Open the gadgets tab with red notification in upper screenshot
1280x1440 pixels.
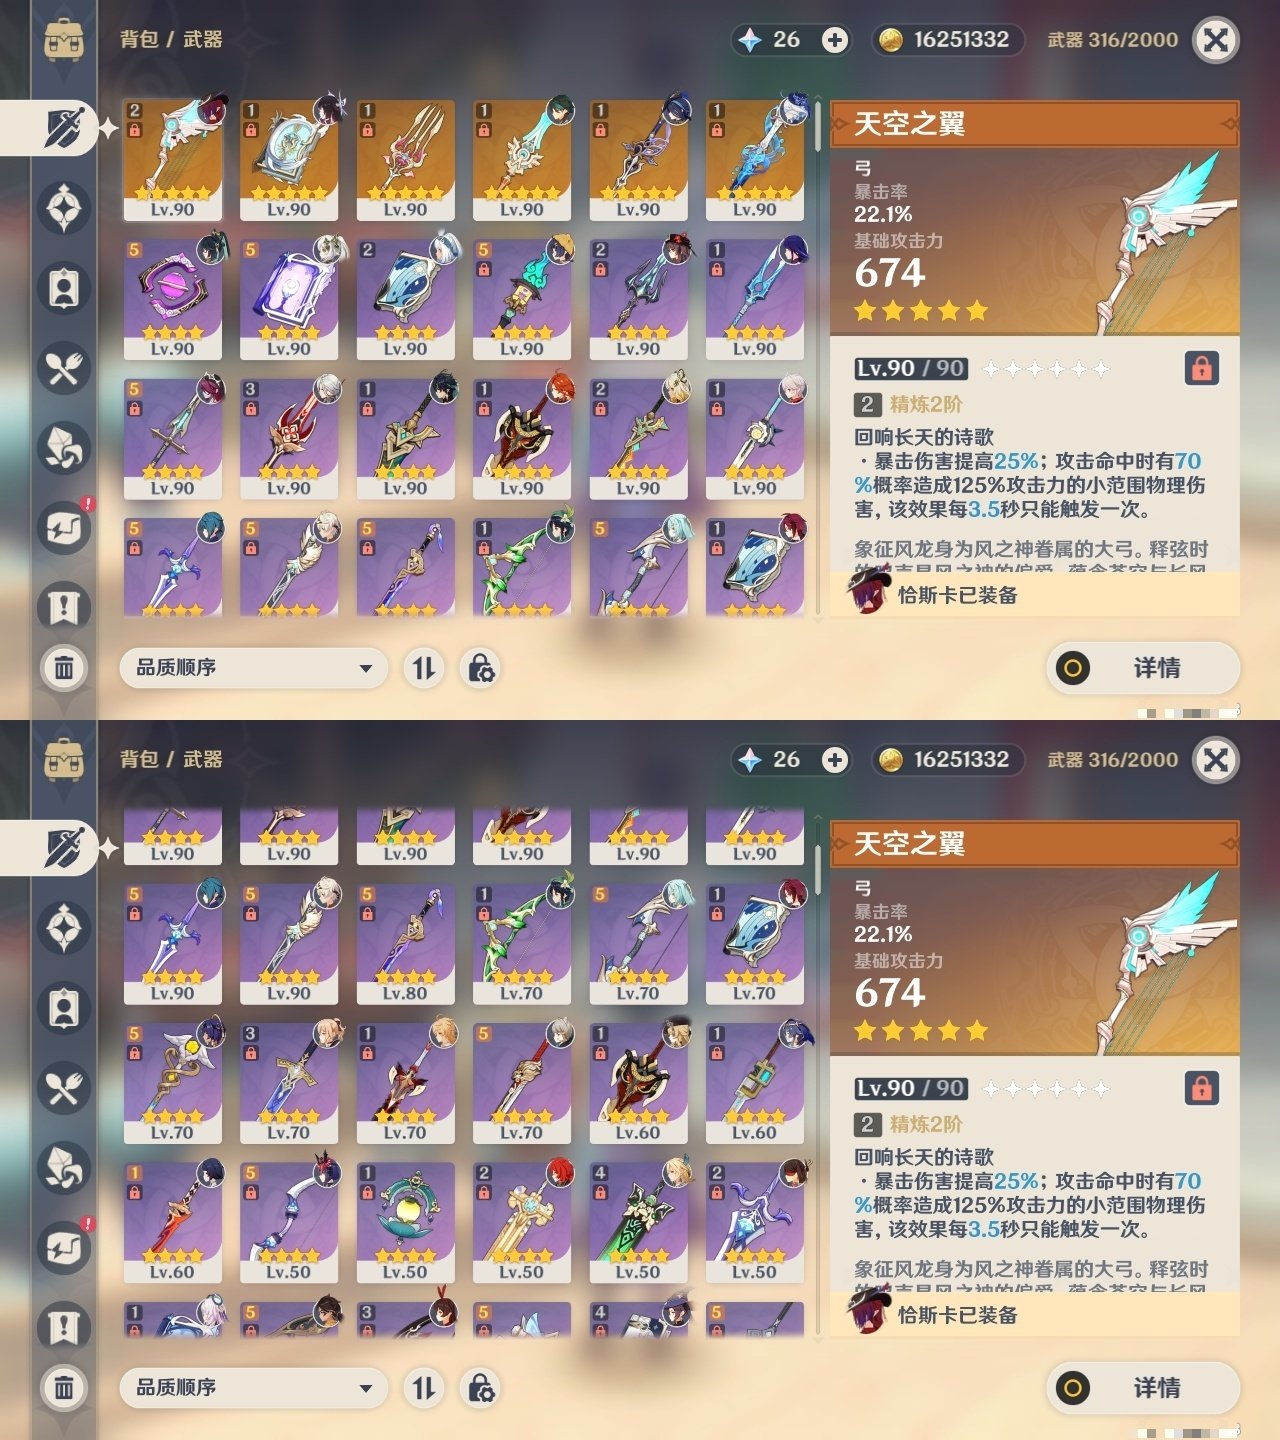[x=64, y=528]
